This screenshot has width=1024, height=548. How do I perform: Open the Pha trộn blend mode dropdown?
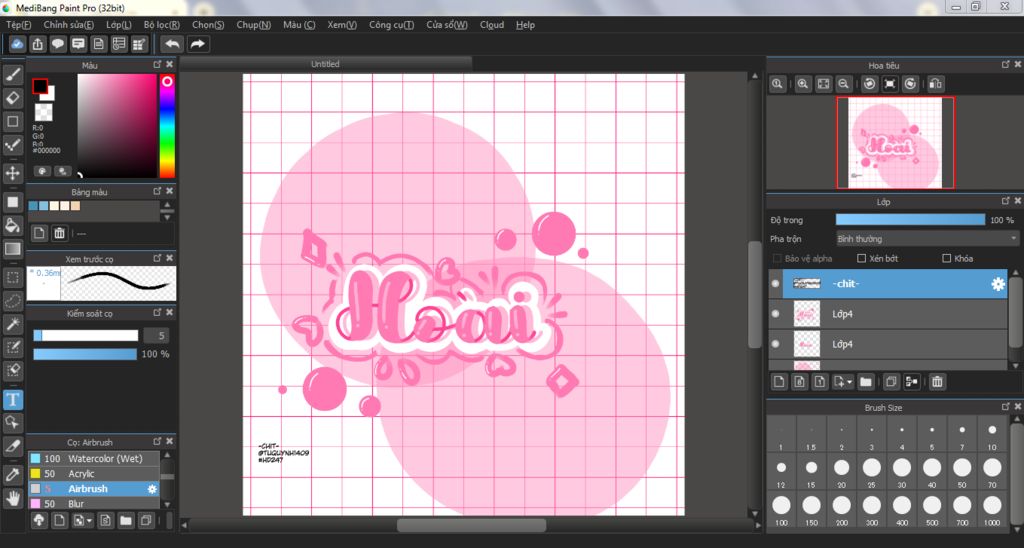(927, 239)
